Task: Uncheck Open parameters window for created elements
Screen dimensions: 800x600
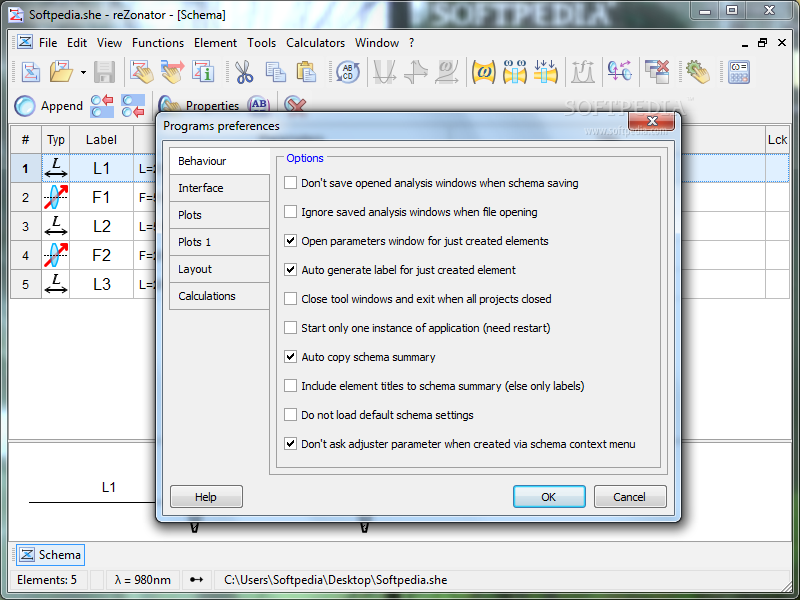Action: pos(290,241)
